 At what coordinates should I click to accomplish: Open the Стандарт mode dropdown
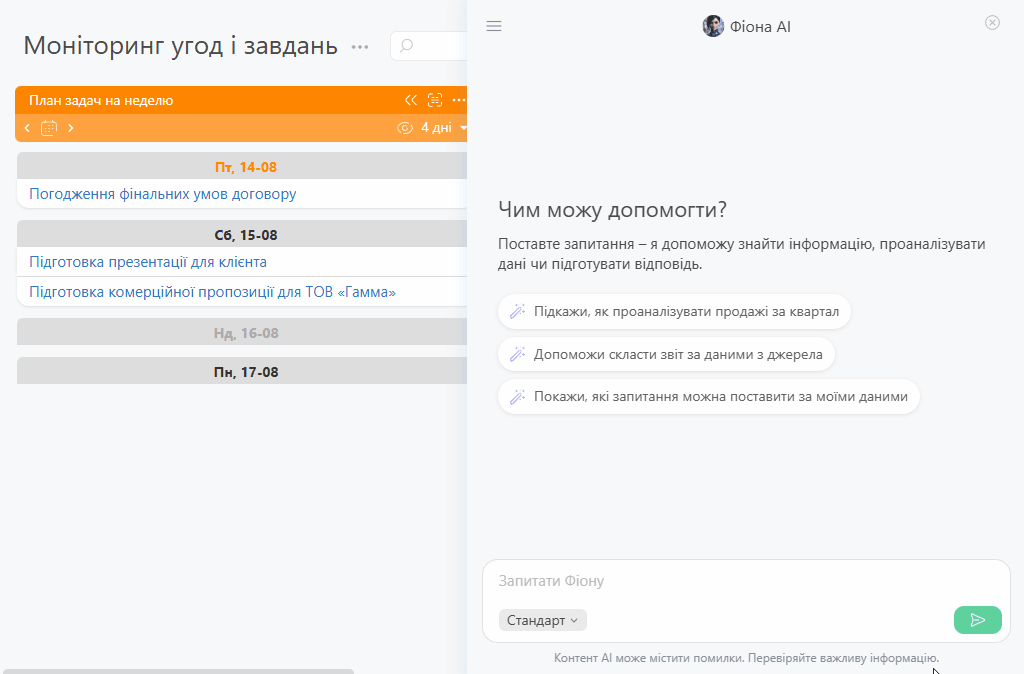click(543, 620)
